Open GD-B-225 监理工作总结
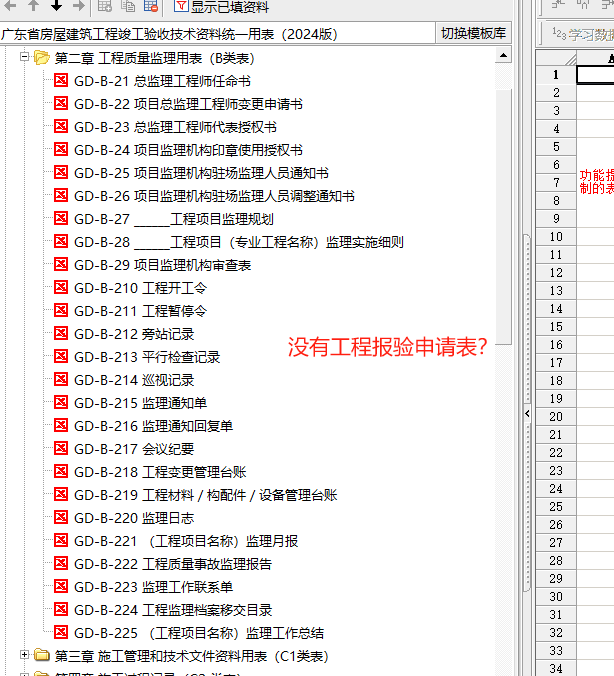The height and width of the screenshot is (676, 614). pyautogui.click(x=198, y=633)
